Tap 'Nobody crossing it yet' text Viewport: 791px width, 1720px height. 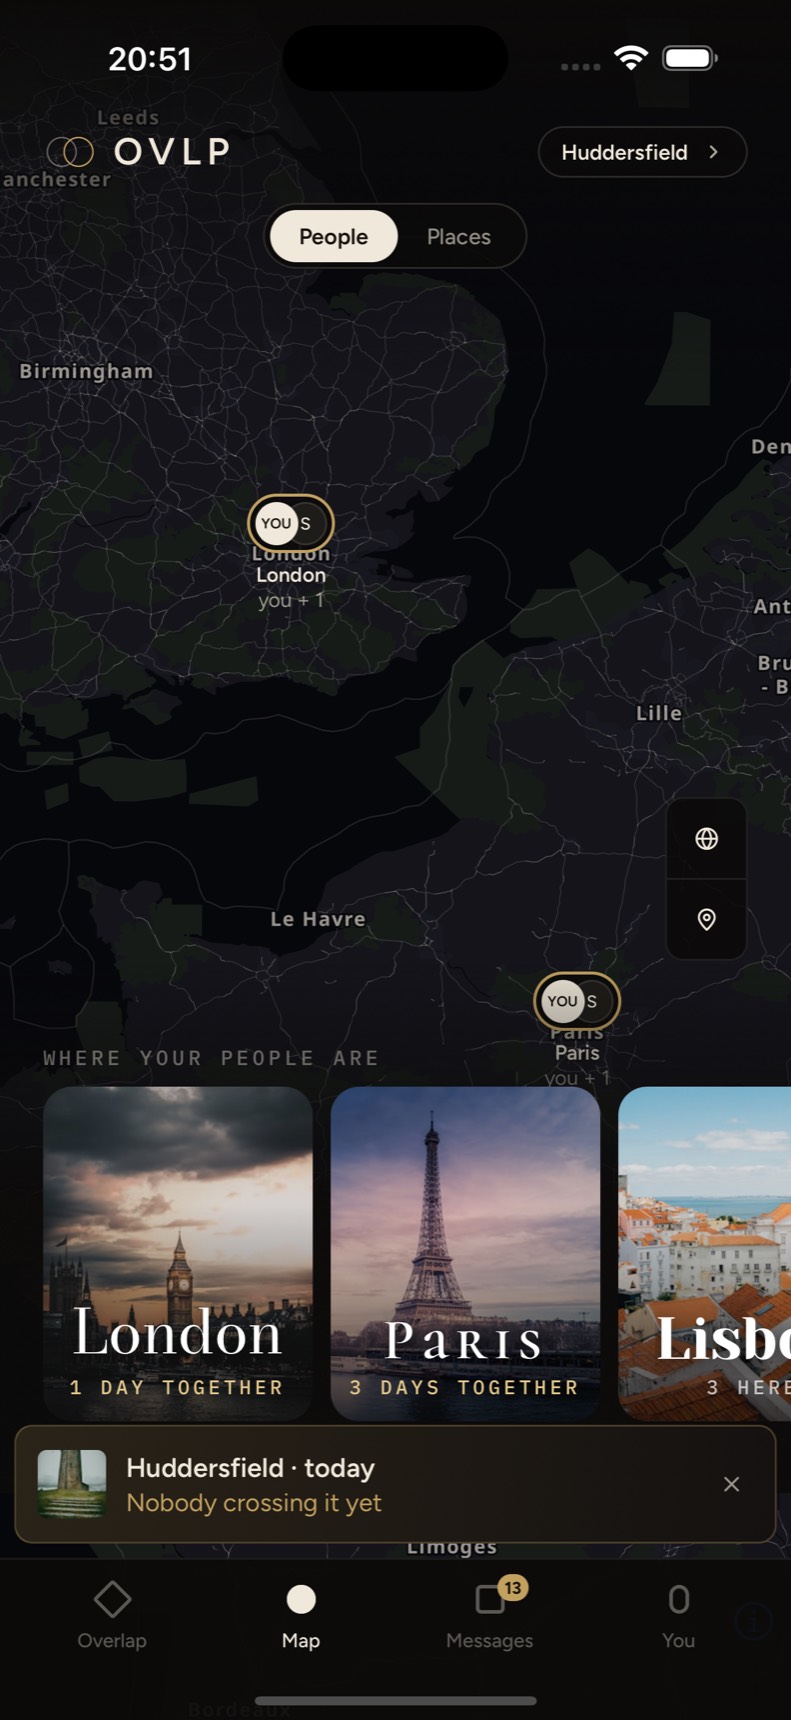[254, 1503]
